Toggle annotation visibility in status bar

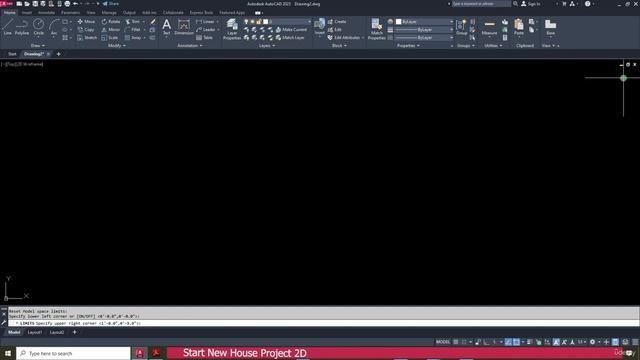[556, 342]
